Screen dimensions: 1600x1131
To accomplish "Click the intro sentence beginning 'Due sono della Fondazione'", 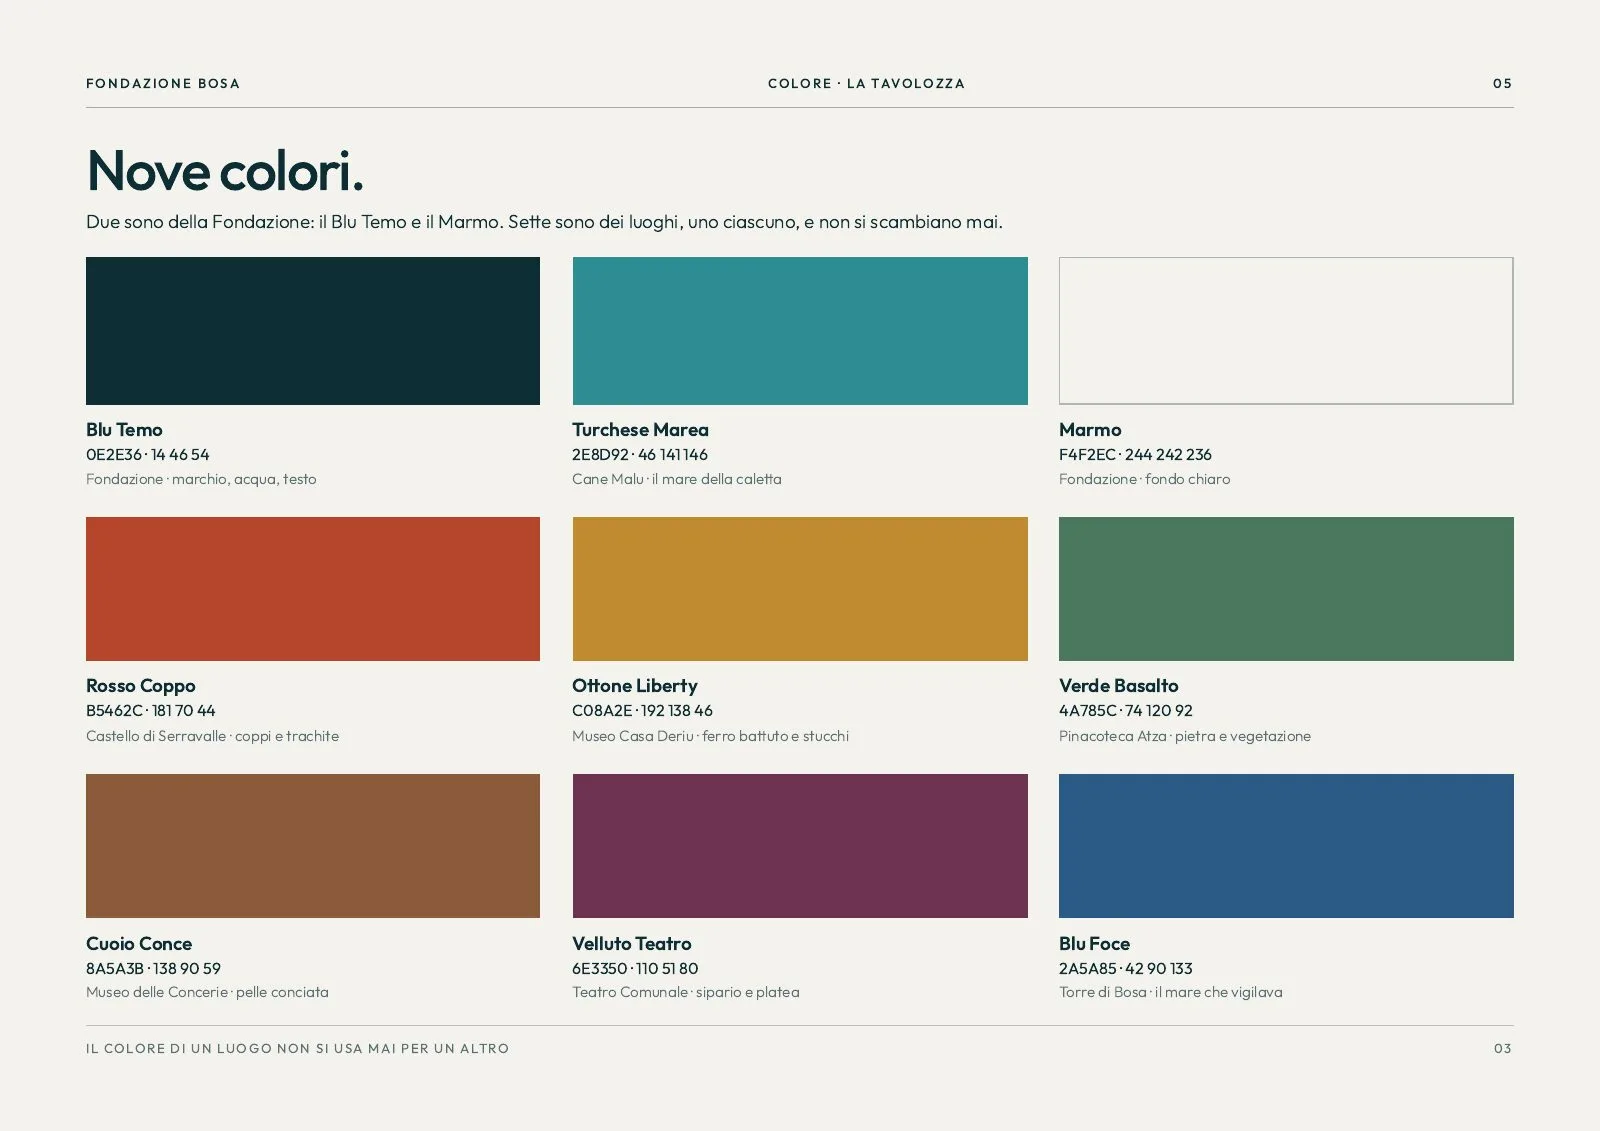I will (x=544, y=222).
